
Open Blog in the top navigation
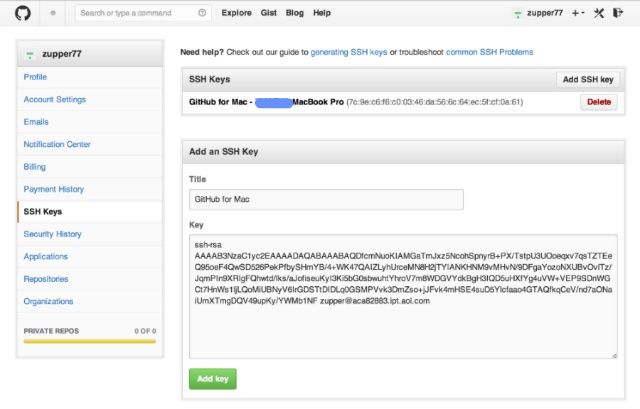pos(295,13)
